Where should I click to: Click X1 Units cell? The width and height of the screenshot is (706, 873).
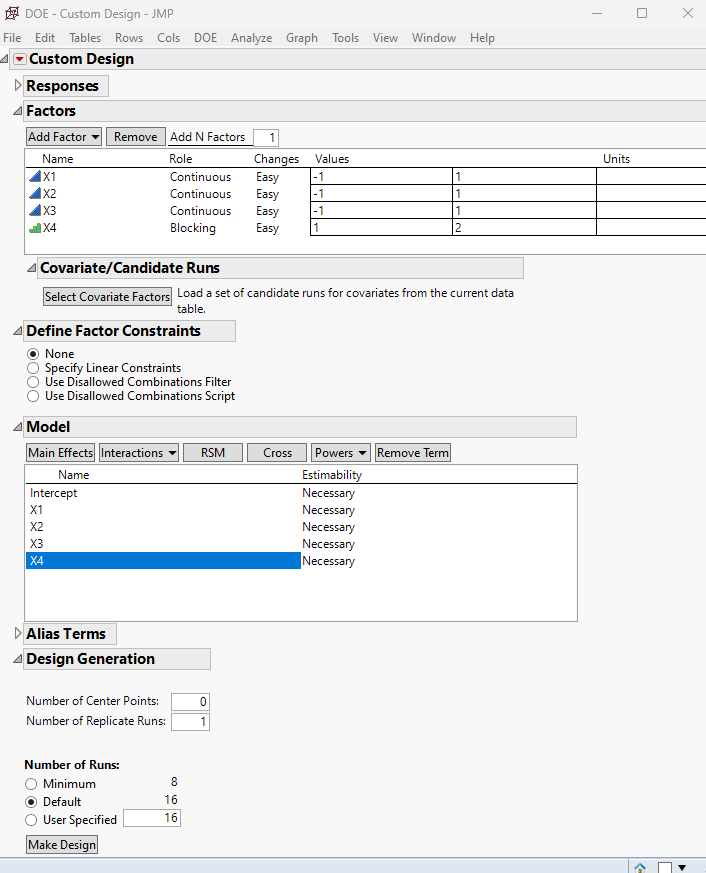click(x=651, y=176)
